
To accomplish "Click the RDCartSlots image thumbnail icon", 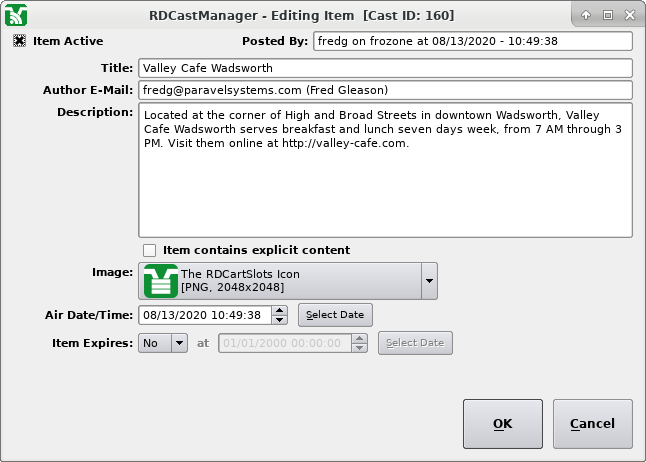I will 160,281.
